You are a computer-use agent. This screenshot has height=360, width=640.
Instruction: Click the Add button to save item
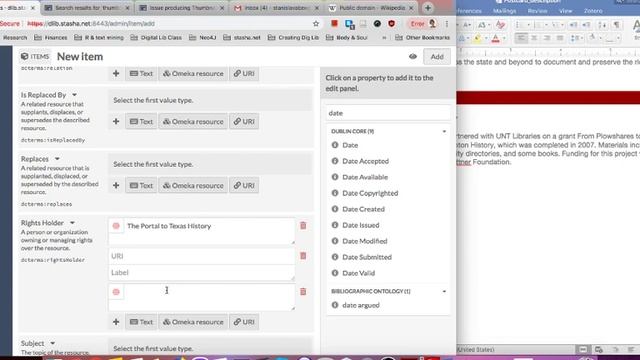[x=437, y=57]
